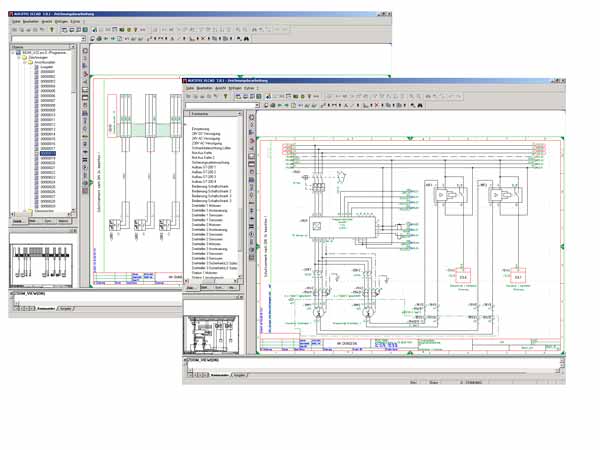Collapse project root node in back tree
The image size is (600, 450).
tap(13, 52)
